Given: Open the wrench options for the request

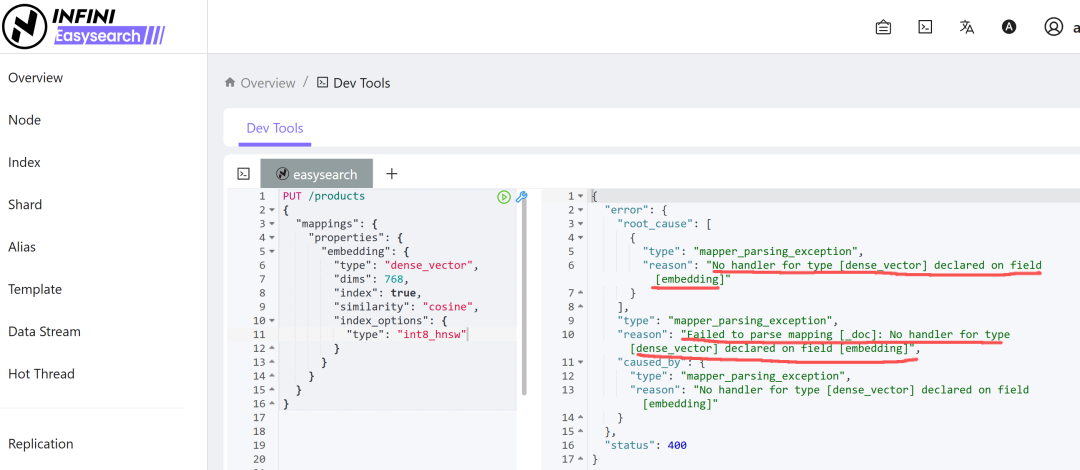Looking at the screenshot, I should click(521, 197).
